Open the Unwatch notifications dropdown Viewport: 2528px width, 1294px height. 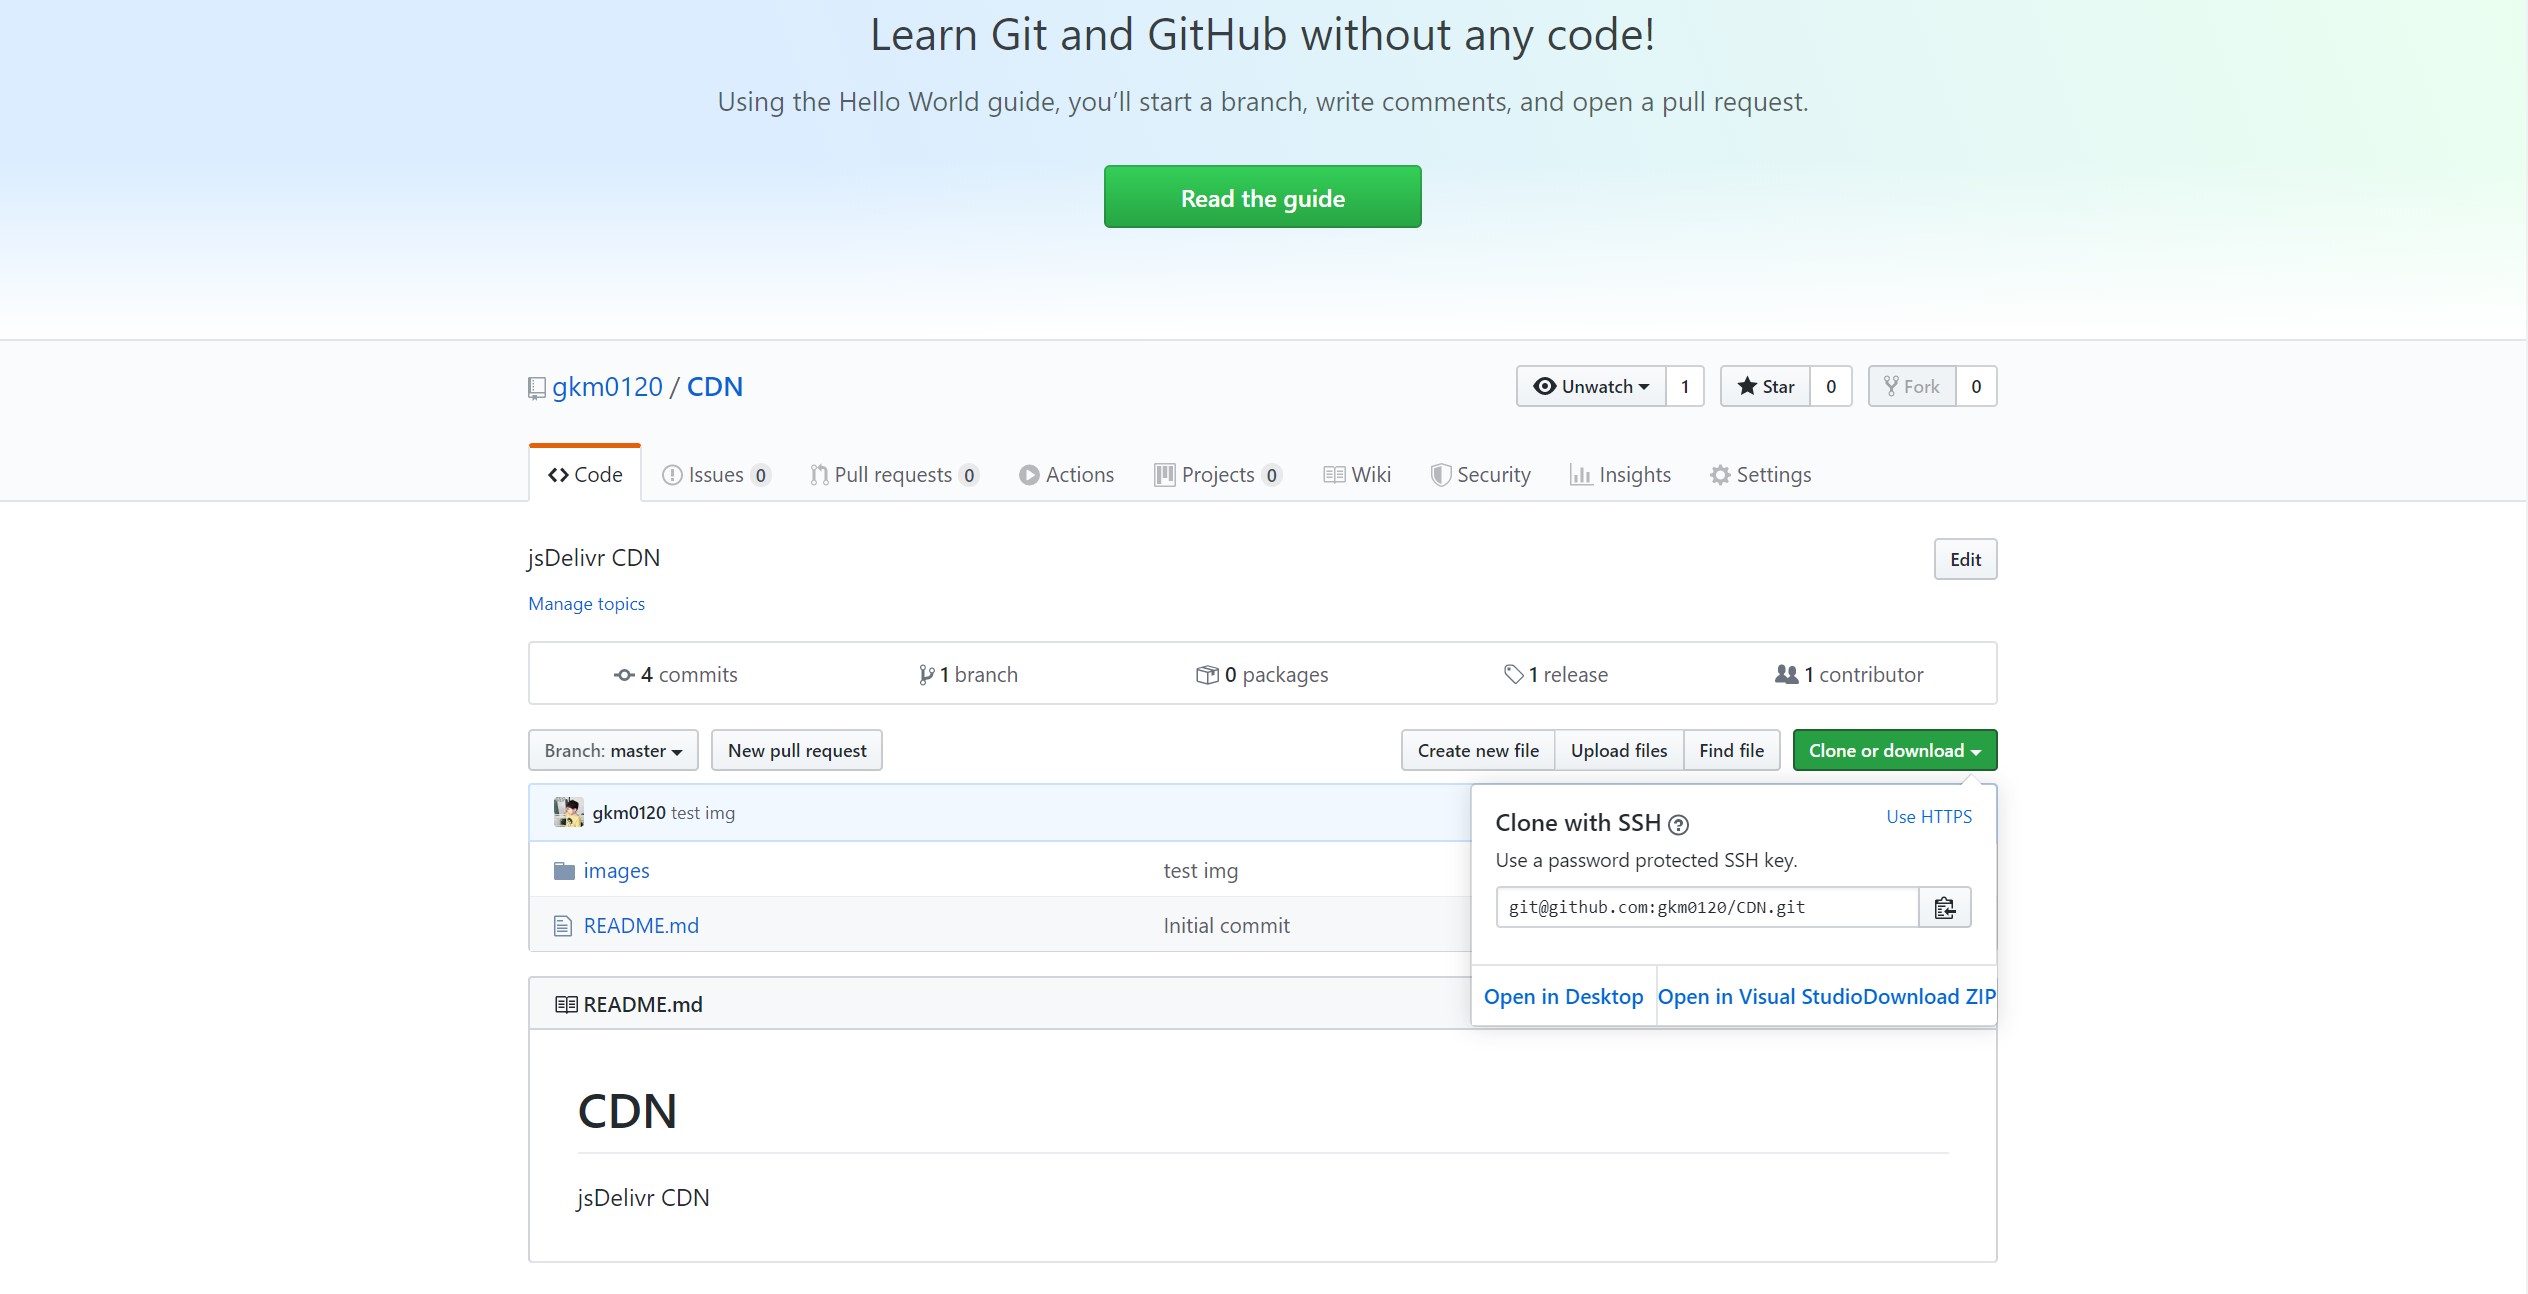1591,386
